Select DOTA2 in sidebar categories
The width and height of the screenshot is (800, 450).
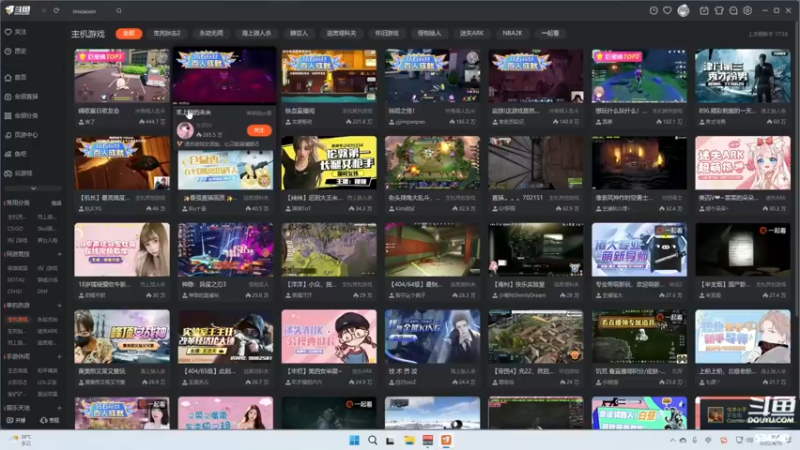[16, 280]
